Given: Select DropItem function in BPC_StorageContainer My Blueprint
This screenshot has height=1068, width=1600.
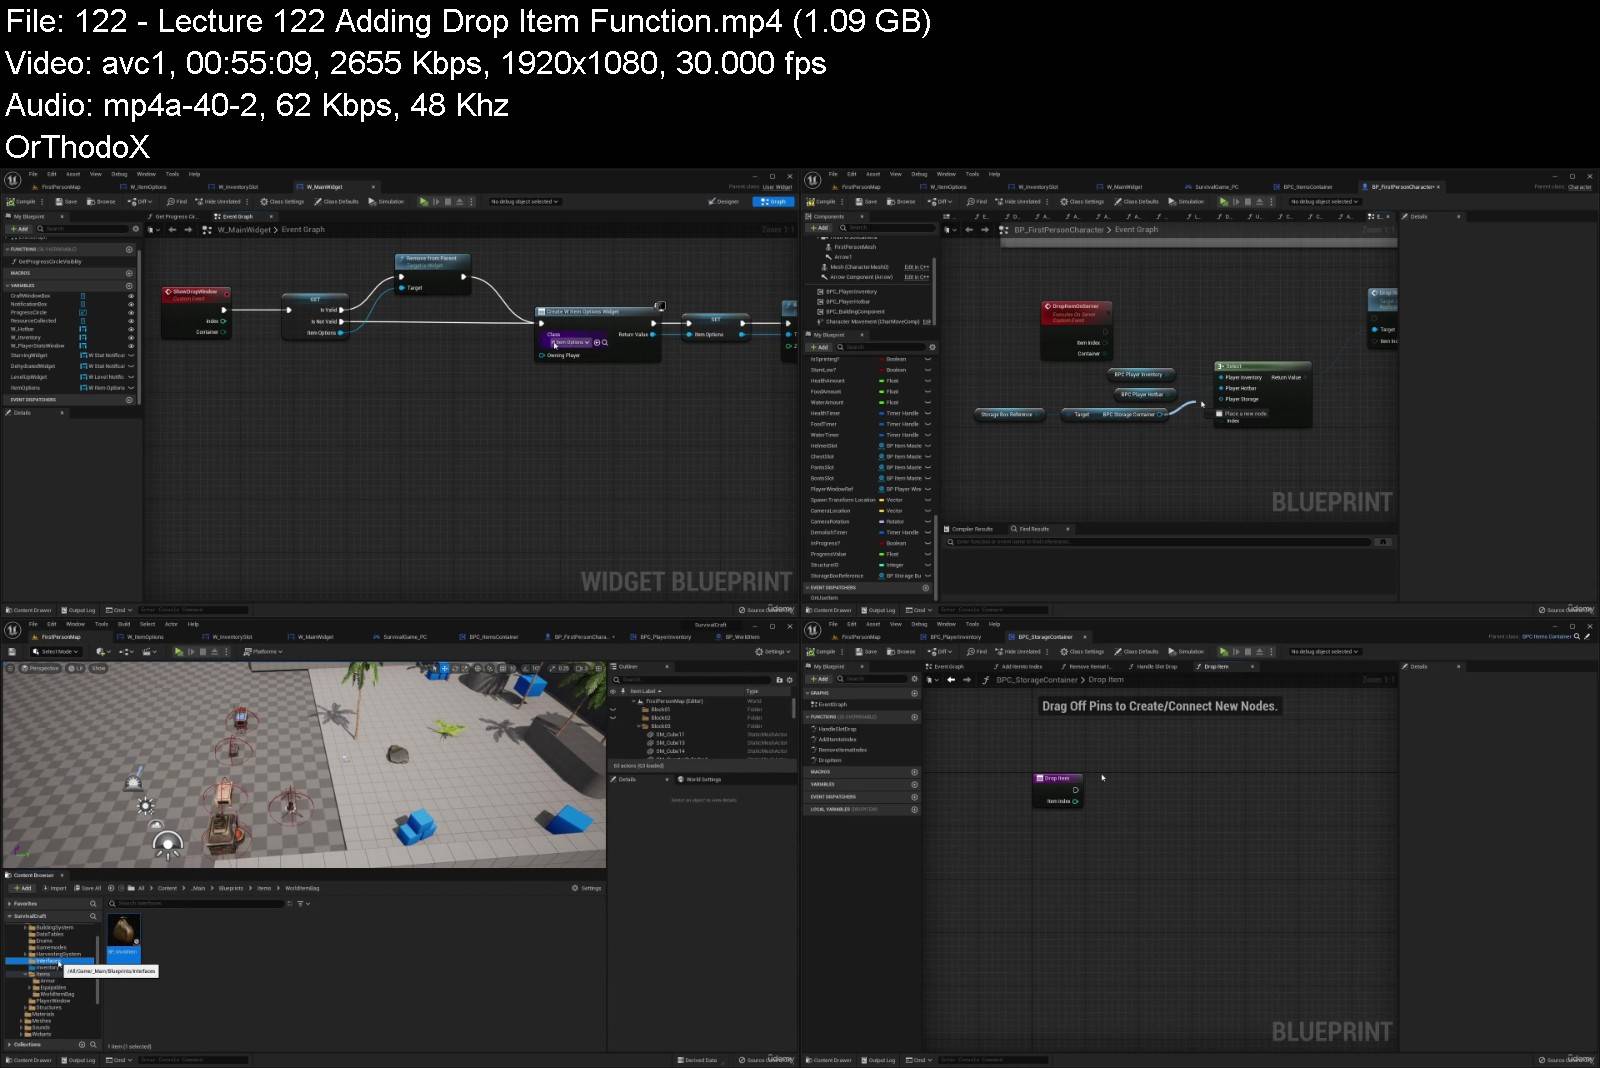Looking at the screenshot, I should click(829, 760).
